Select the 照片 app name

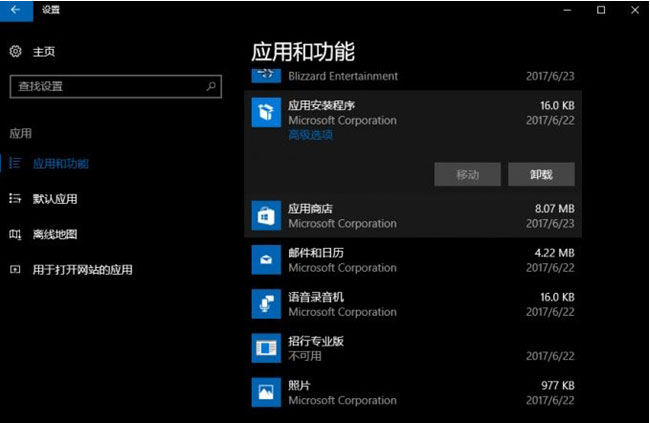(x=299, y=385)
